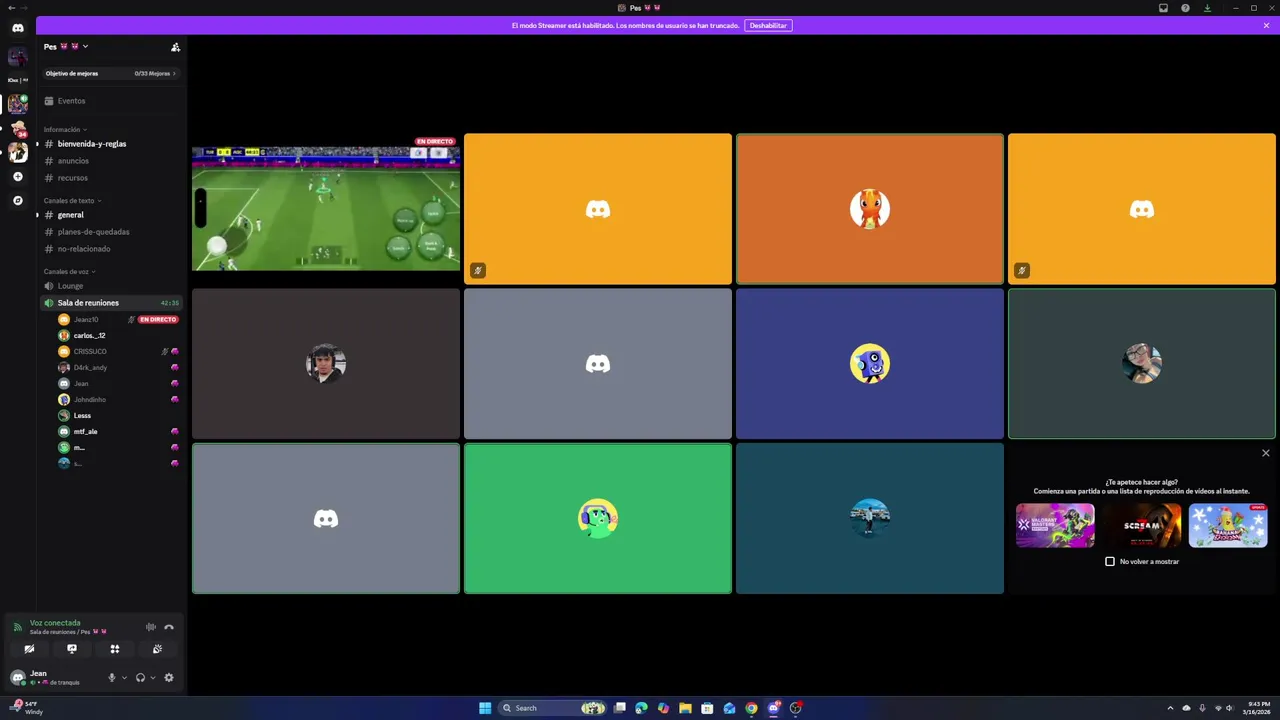Join the Lounge voice channel
This screenshot has height=720, width=1280.
pyautogui.click(x=110, y=286)
